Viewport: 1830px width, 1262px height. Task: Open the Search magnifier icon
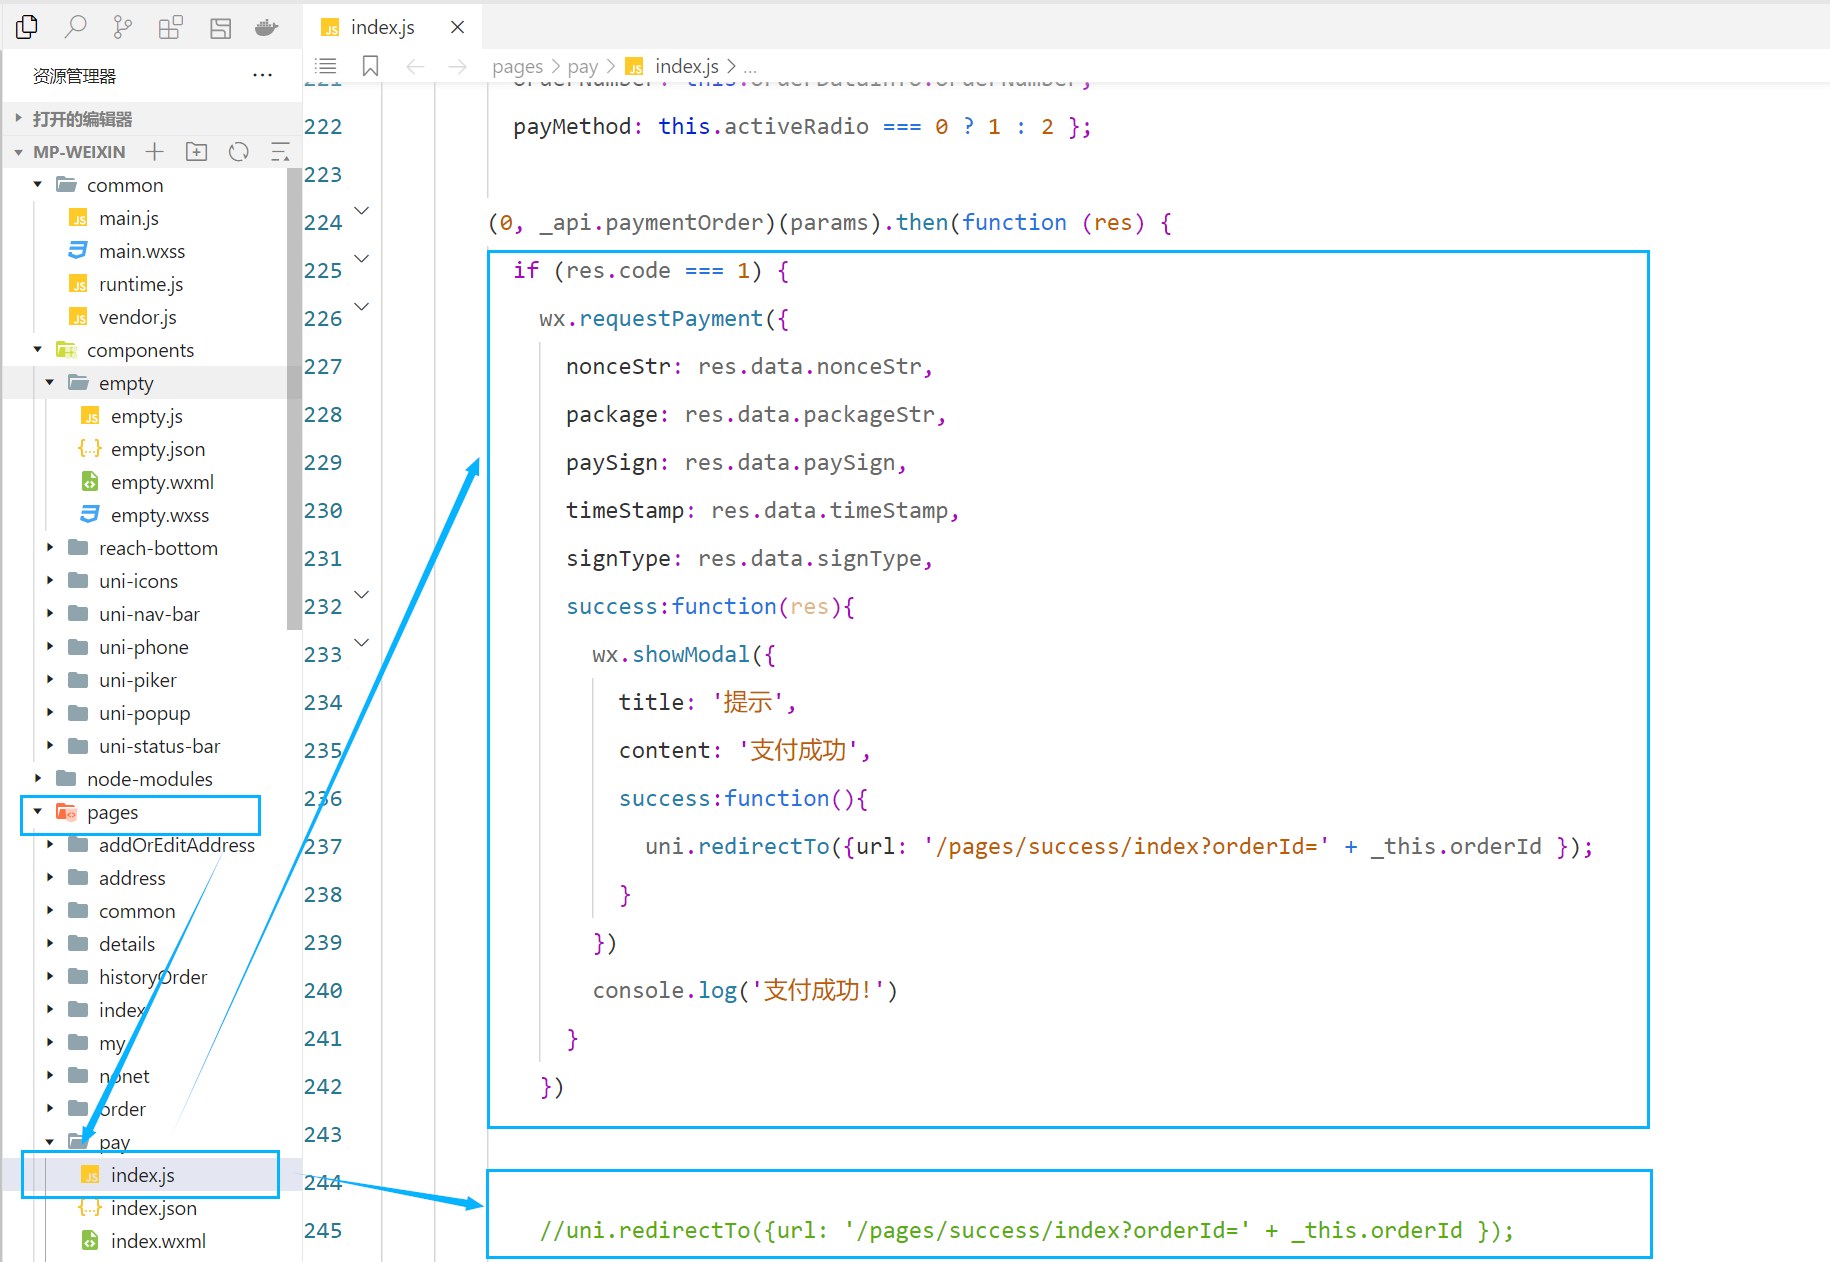tap(75, 27)
